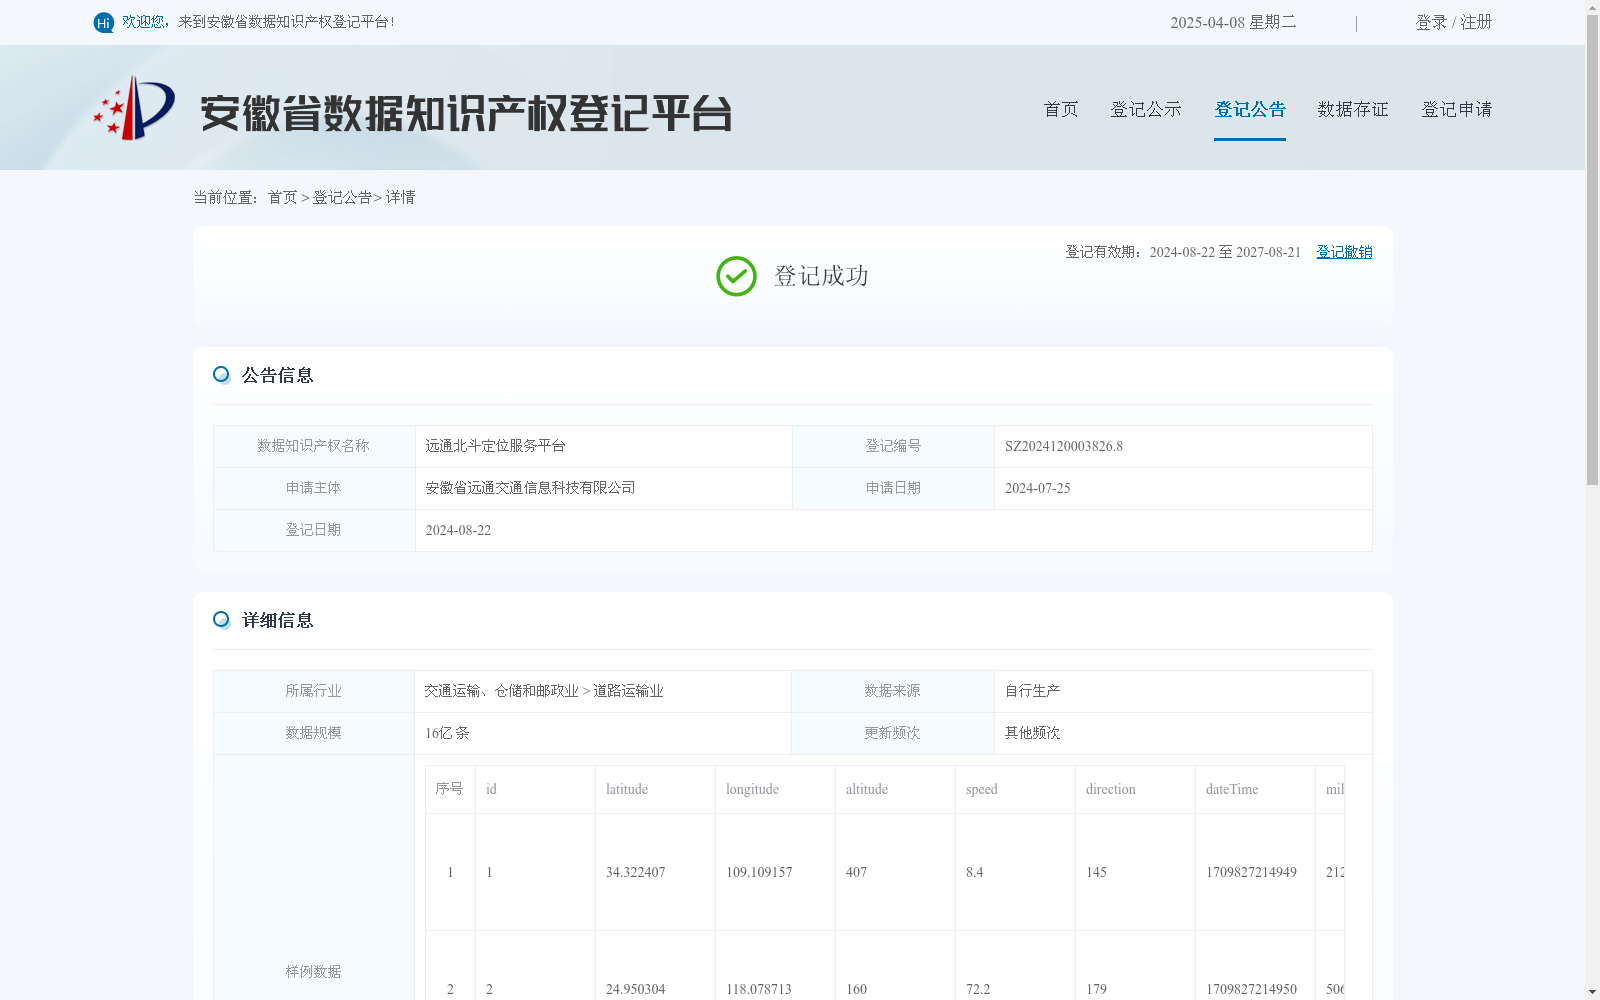The height and width of the screenshot is (1000, 1600).
Task: Click the 安徽省数据知识产权登记平台 title
Action: click(x=466, y=113)
